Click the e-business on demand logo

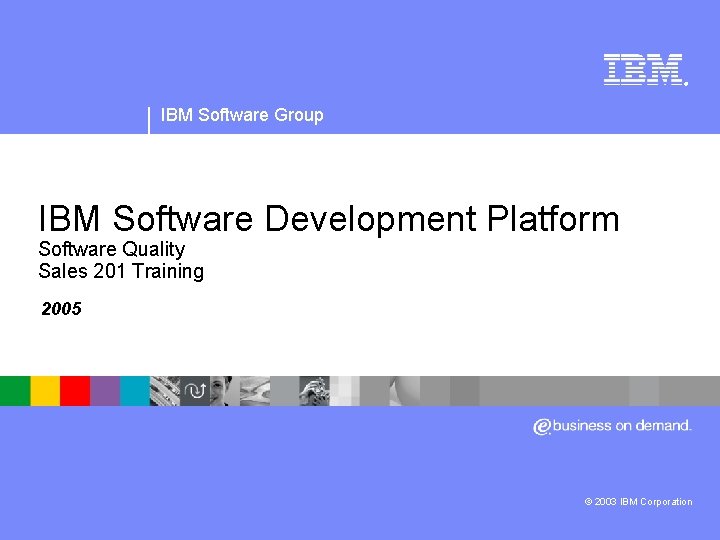click(612, 426)
